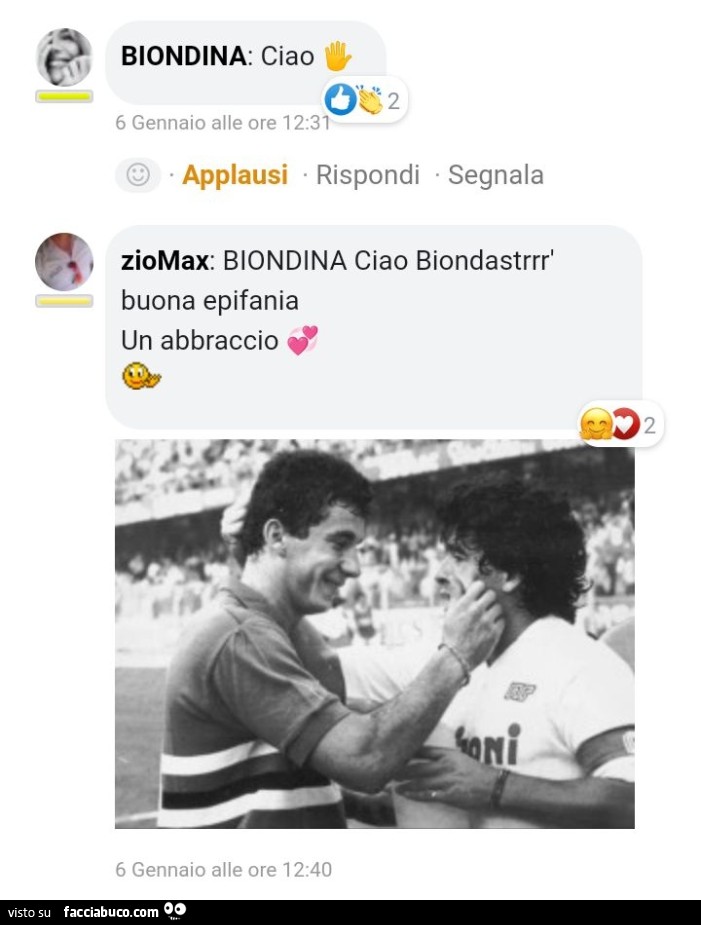Click Segnala to report the comment

click(x=496, y=175)
